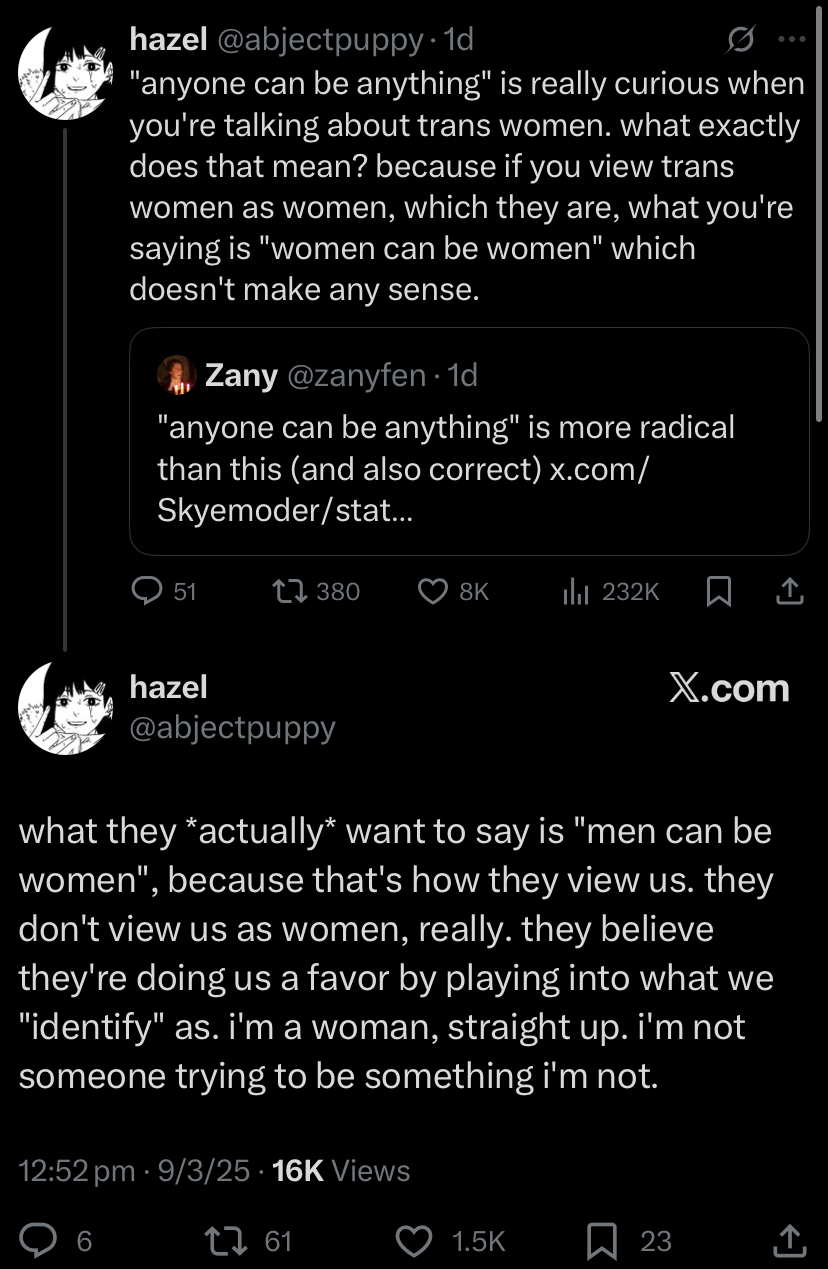Screen dimensions: 828x1269
Task: Share the first tweet via share icon
Action: tap(789, 592)
